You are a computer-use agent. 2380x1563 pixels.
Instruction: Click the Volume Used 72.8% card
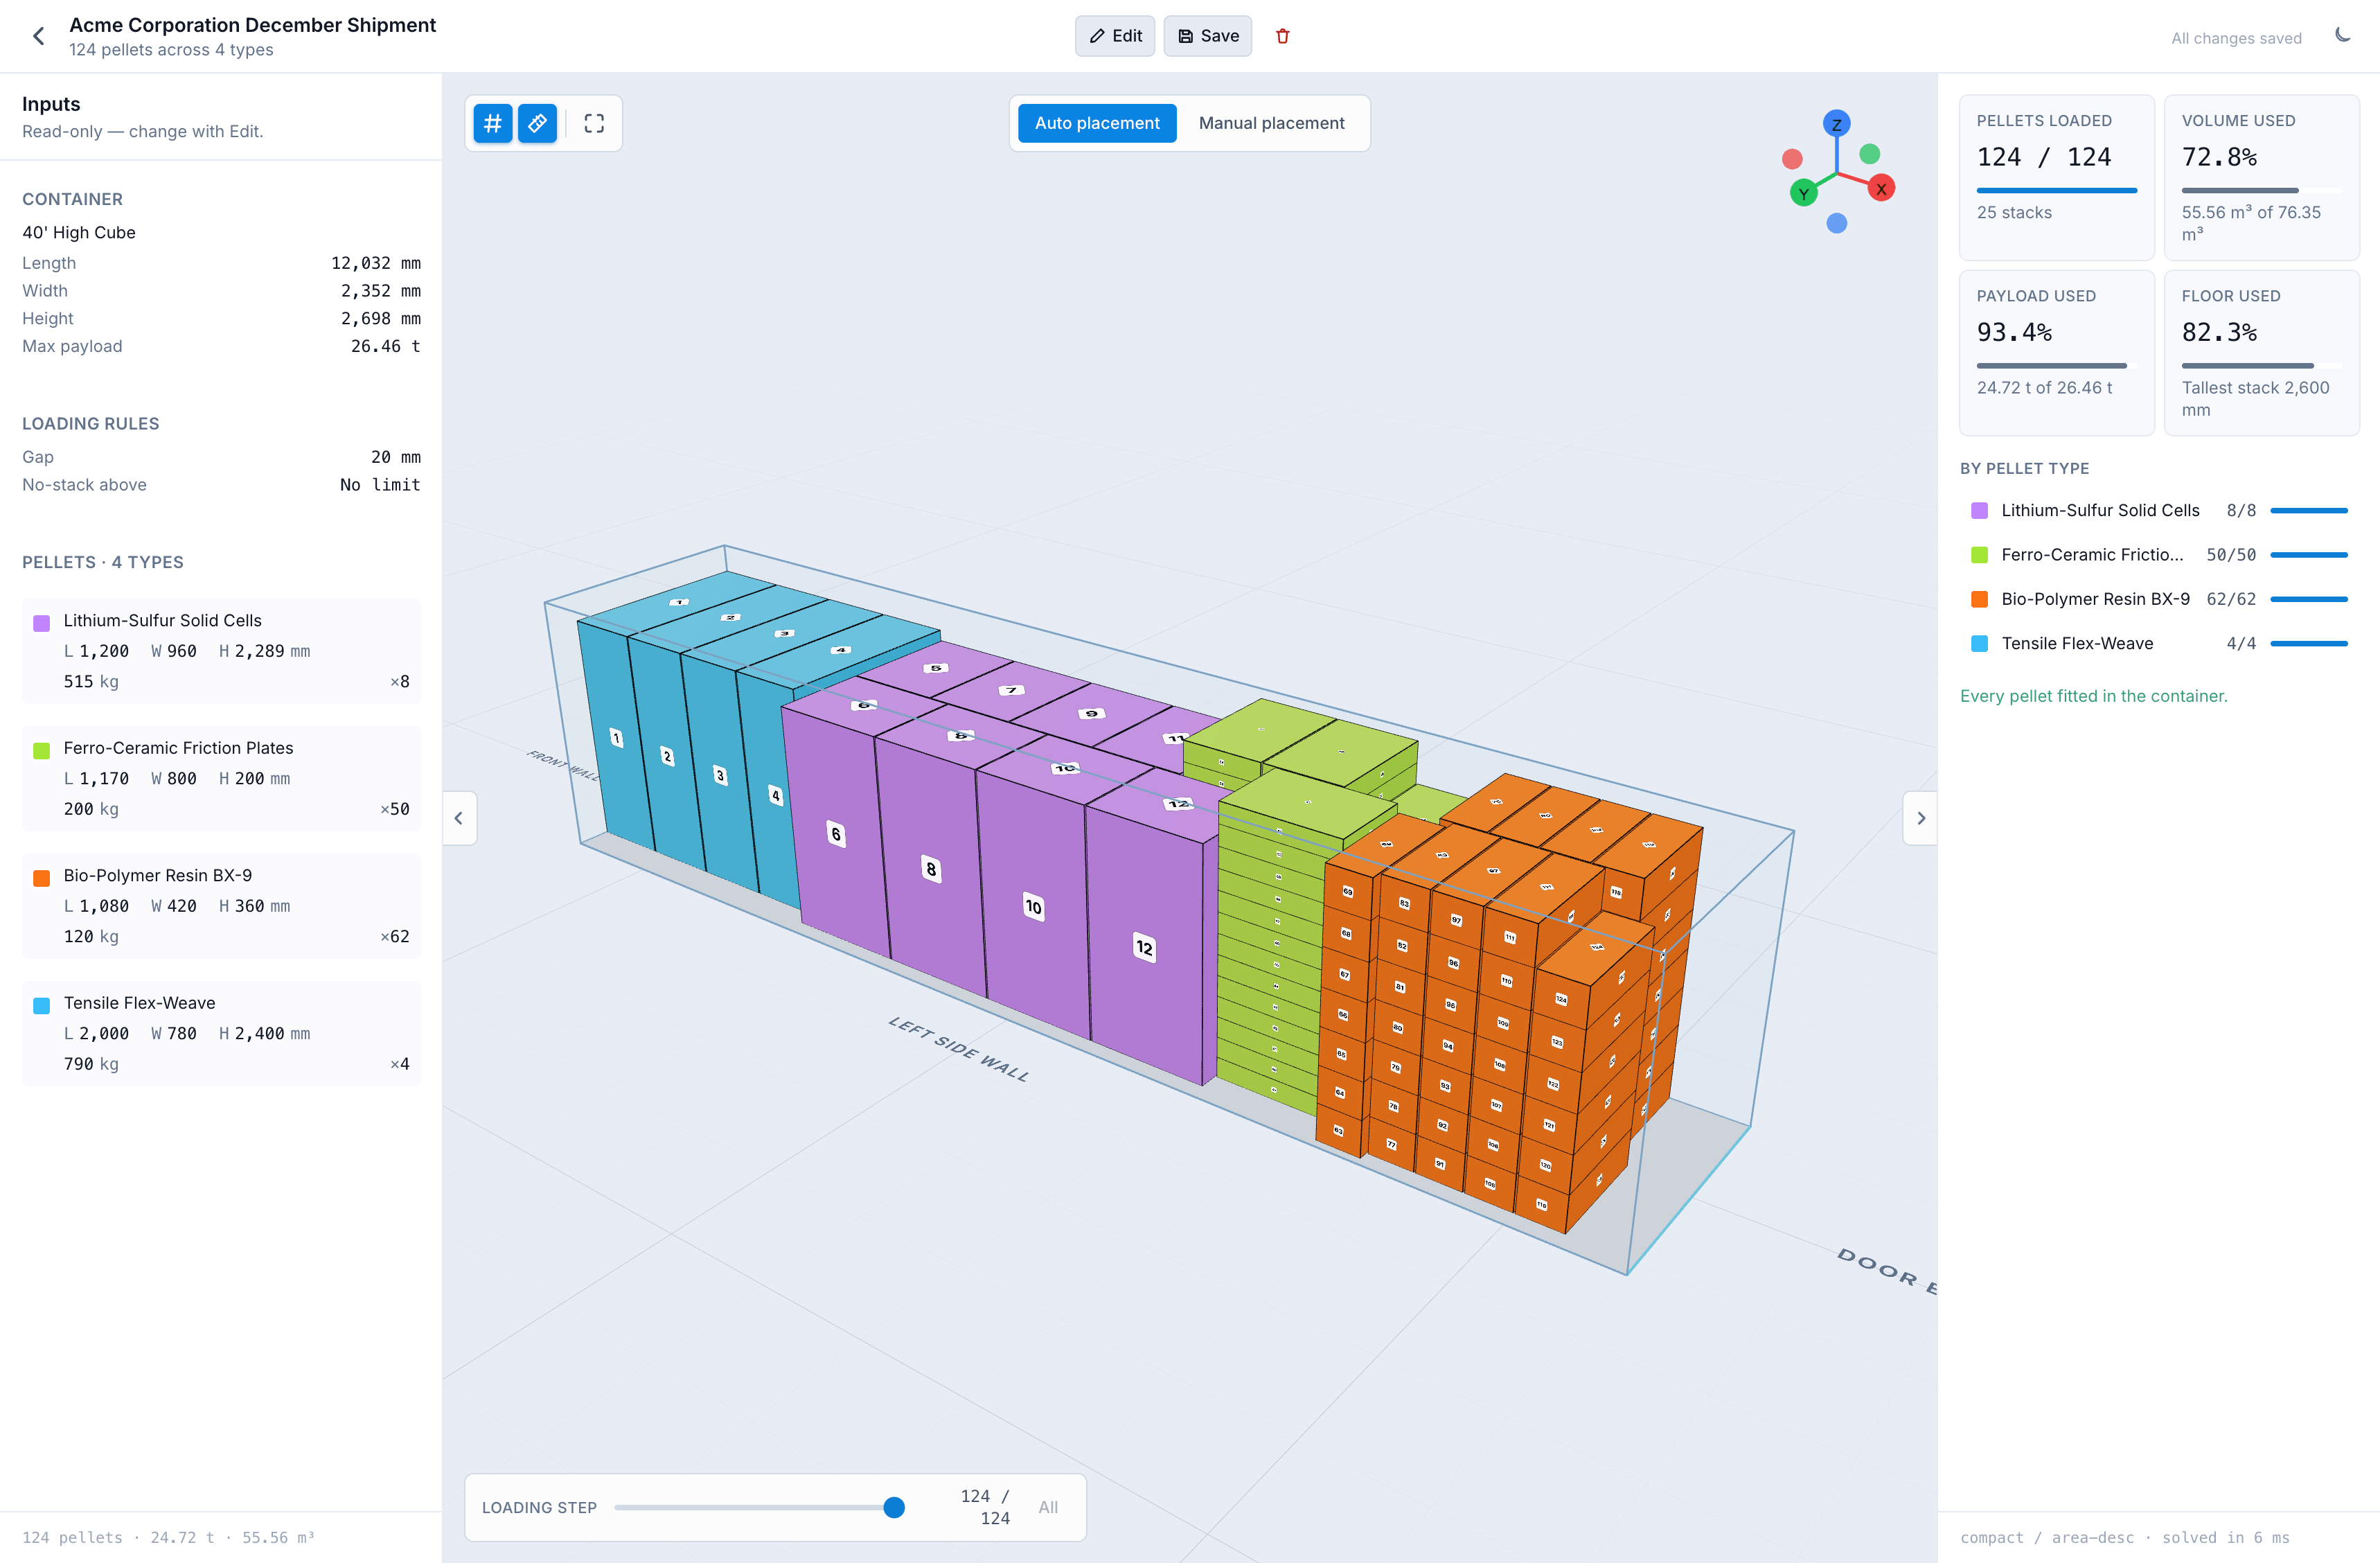(x=2261, y=177)
